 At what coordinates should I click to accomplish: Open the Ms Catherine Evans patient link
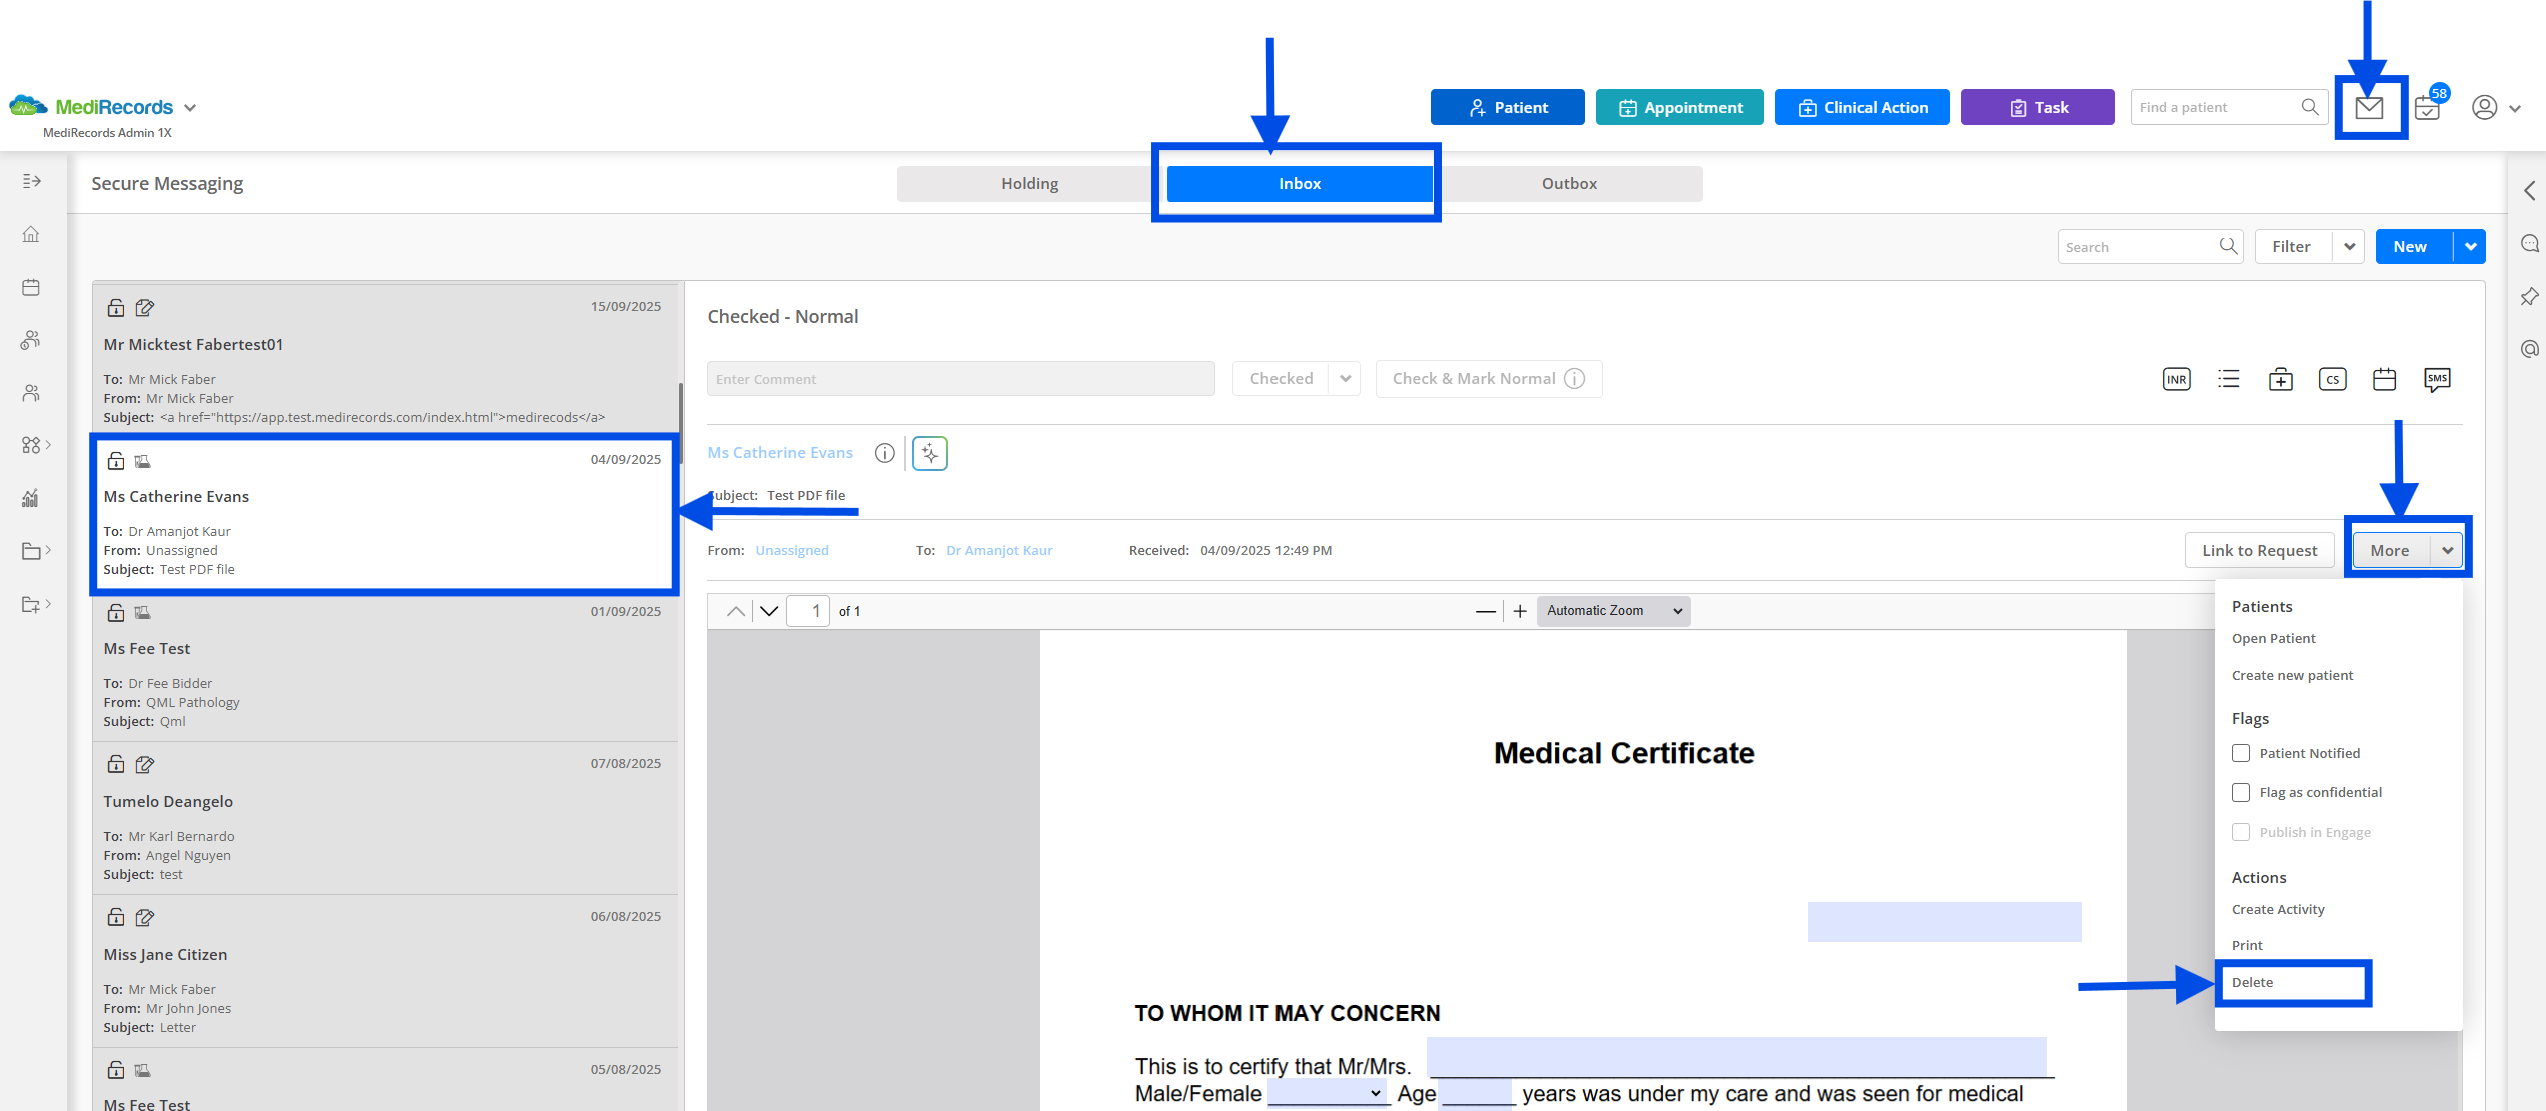tap(780, 453)
